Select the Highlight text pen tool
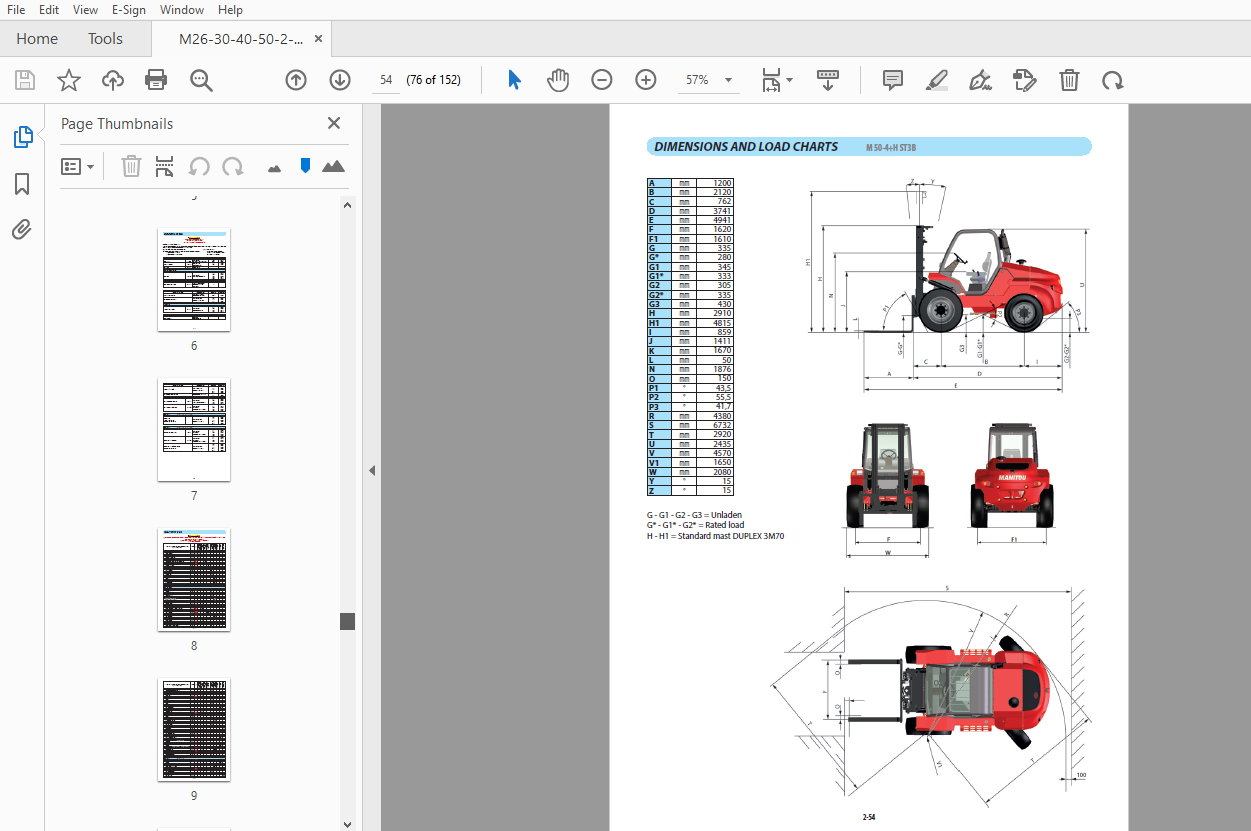Screen dimensions: 1251x831 pos(937,80)
